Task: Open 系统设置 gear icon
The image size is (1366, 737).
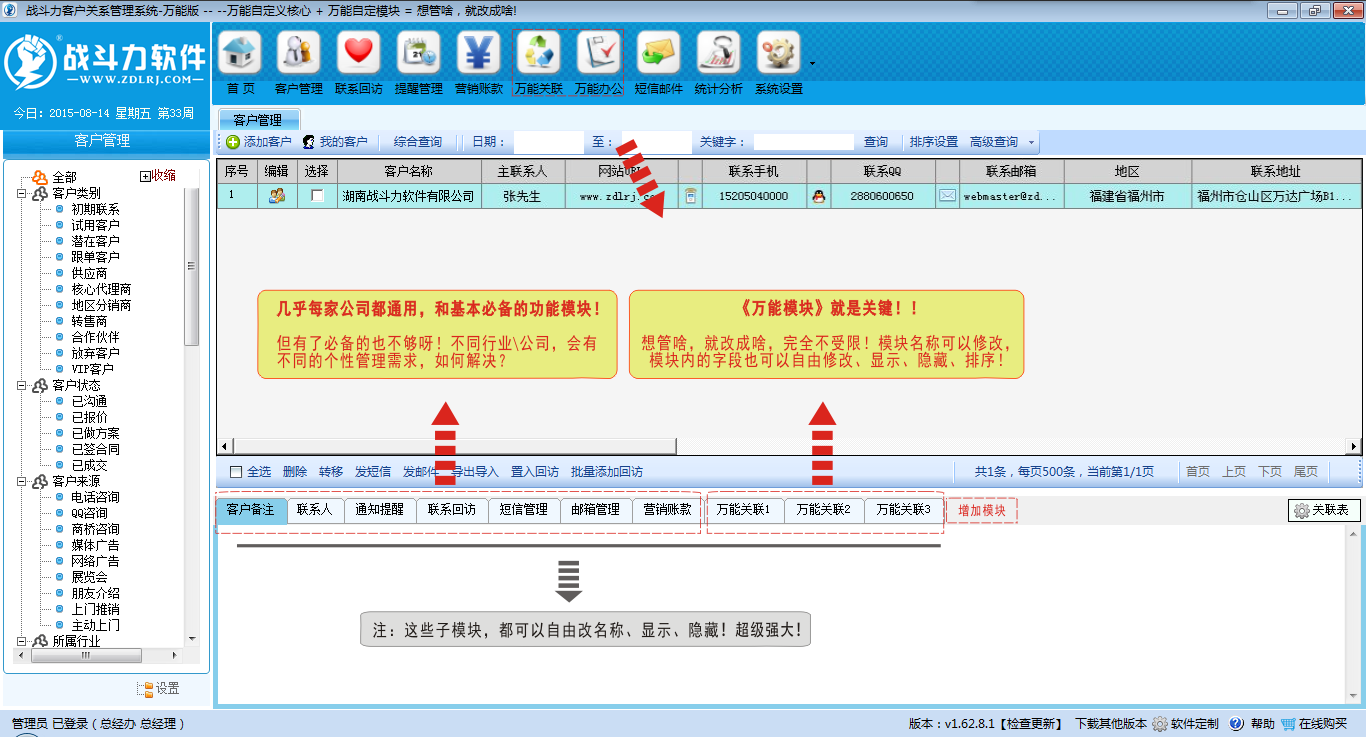Action: click(x=779, y=53)
